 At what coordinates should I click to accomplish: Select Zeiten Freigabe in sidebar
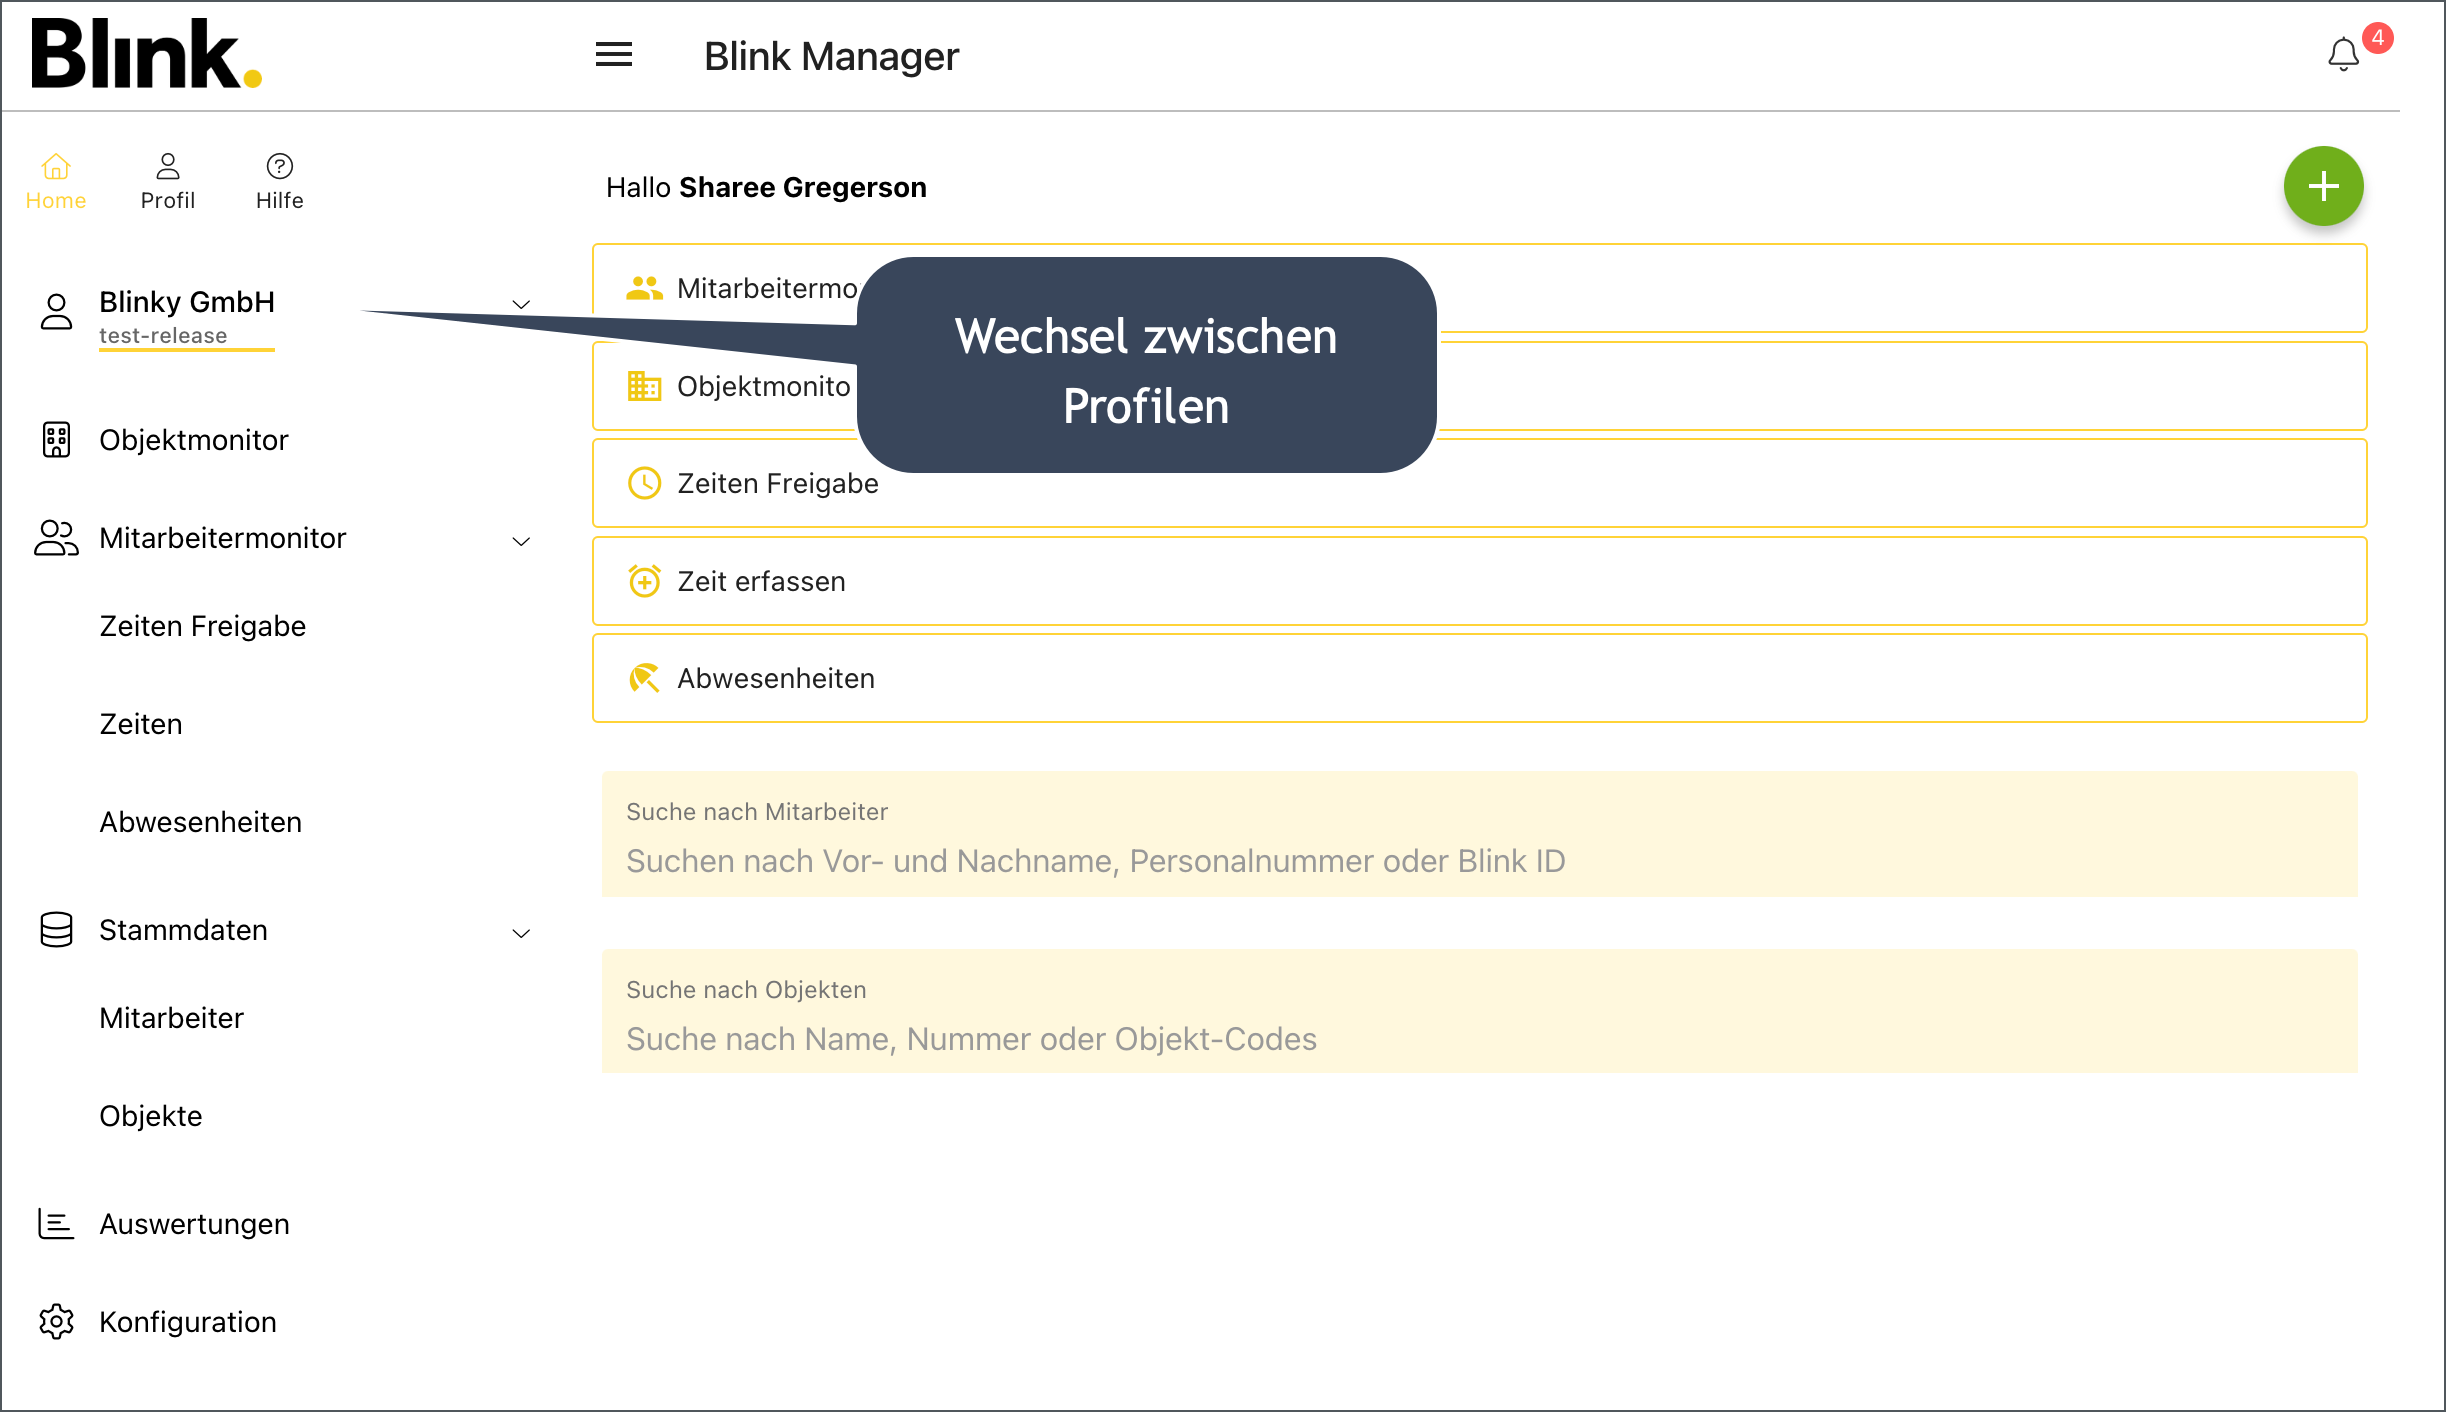(202, 626)
